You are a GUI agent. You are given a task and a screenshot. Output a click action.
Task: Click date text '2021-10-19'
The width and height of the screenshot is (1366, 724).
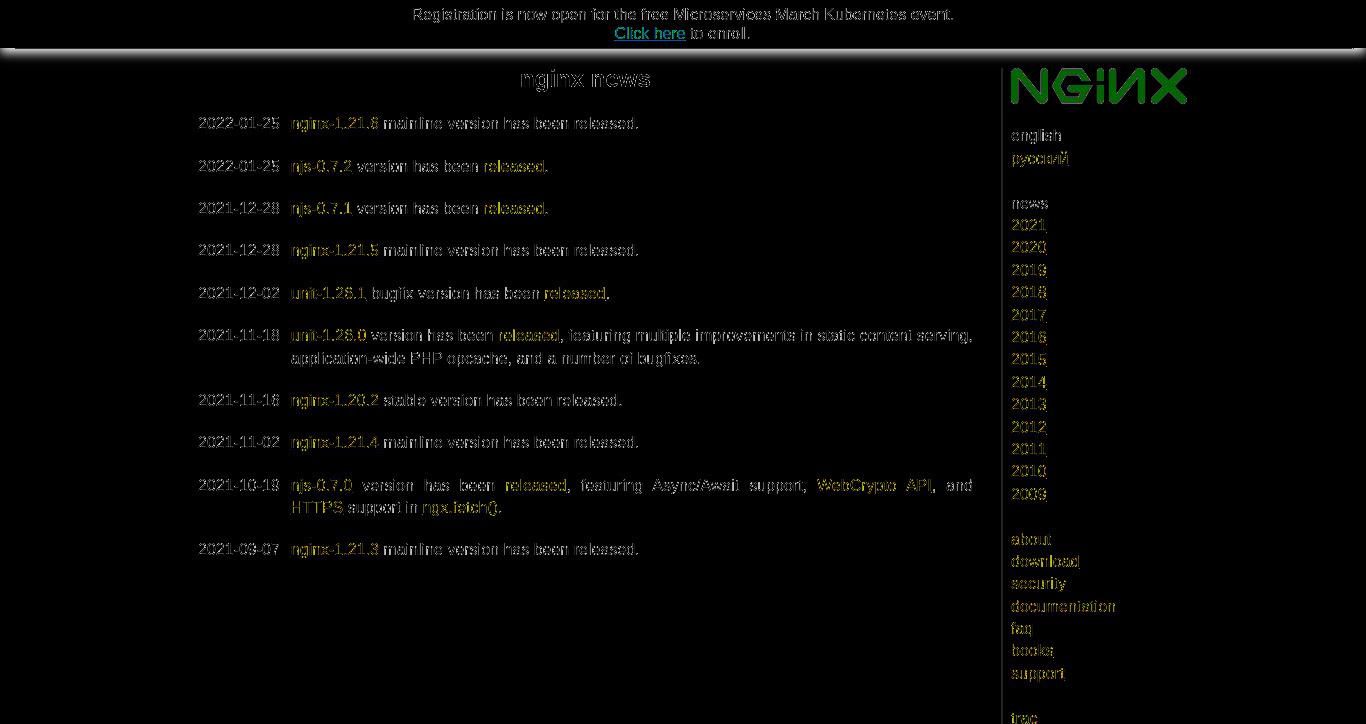(239, 485)
